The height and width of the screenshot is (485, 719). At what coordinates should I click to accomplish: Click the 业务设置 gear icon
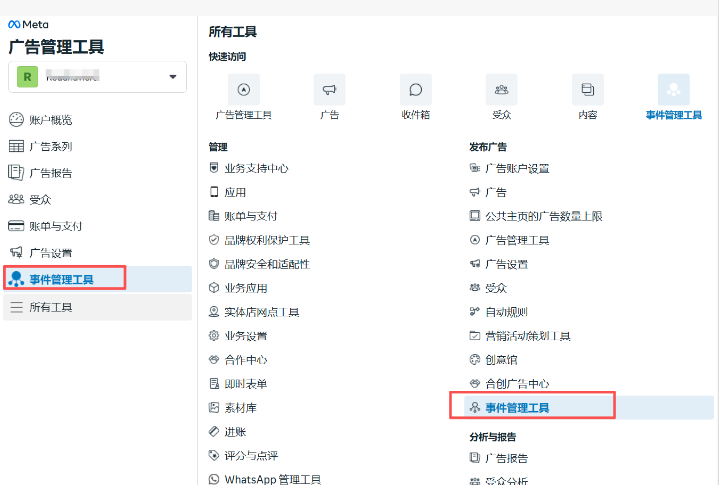point(214,336)
